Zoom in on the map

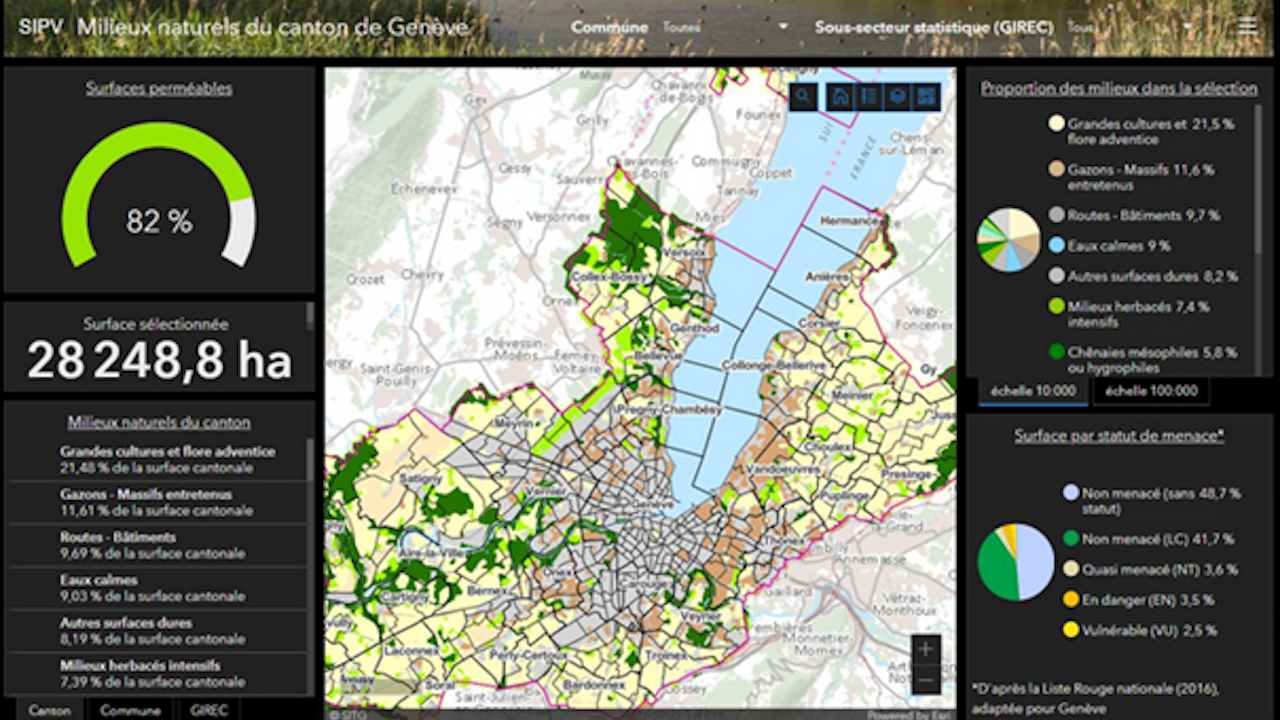click(926, 649)
